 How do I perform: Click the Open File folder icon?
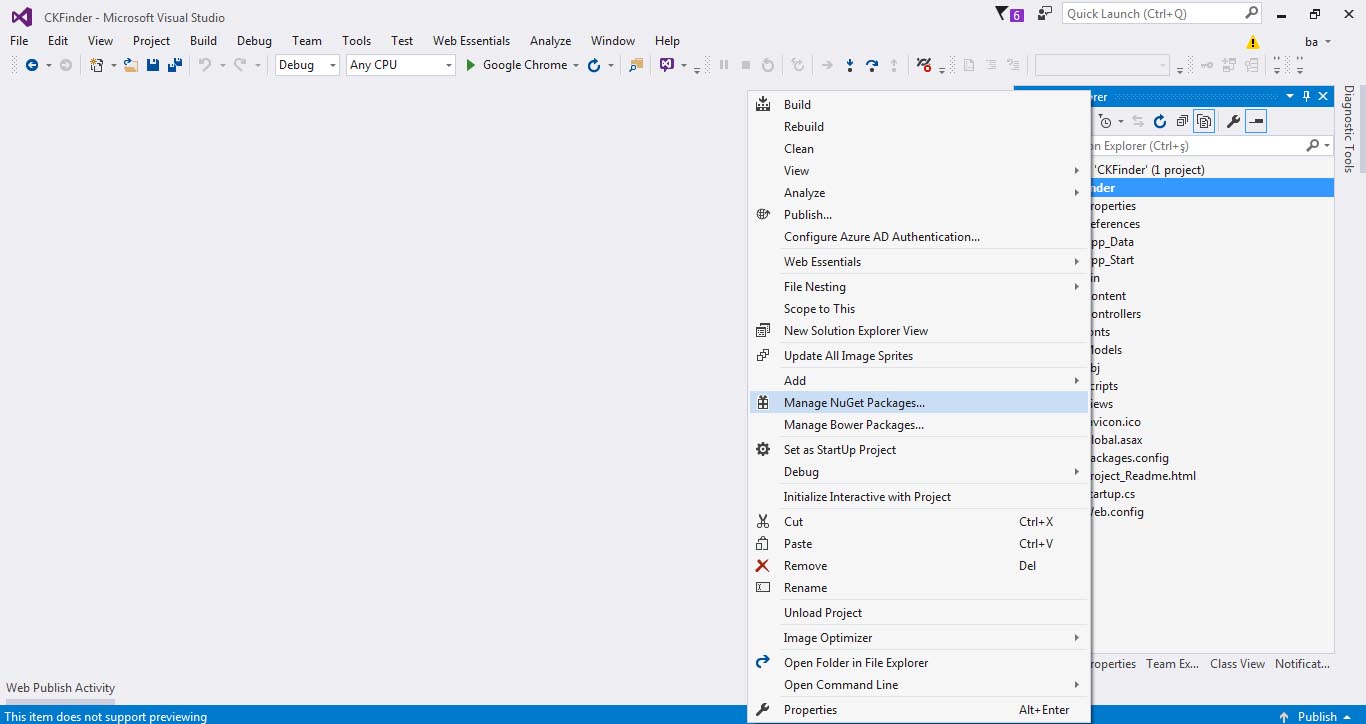pos(130,65)
